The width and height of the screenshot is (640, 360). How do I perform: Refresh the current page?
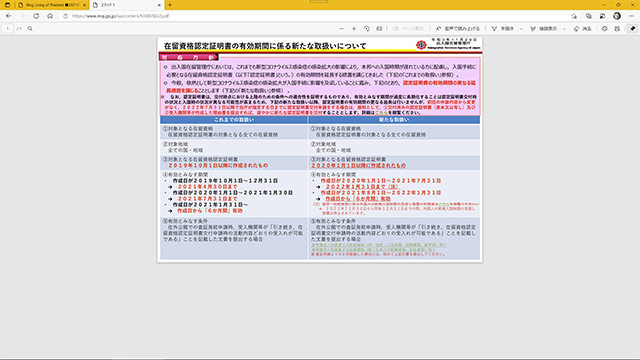[36, 16]
